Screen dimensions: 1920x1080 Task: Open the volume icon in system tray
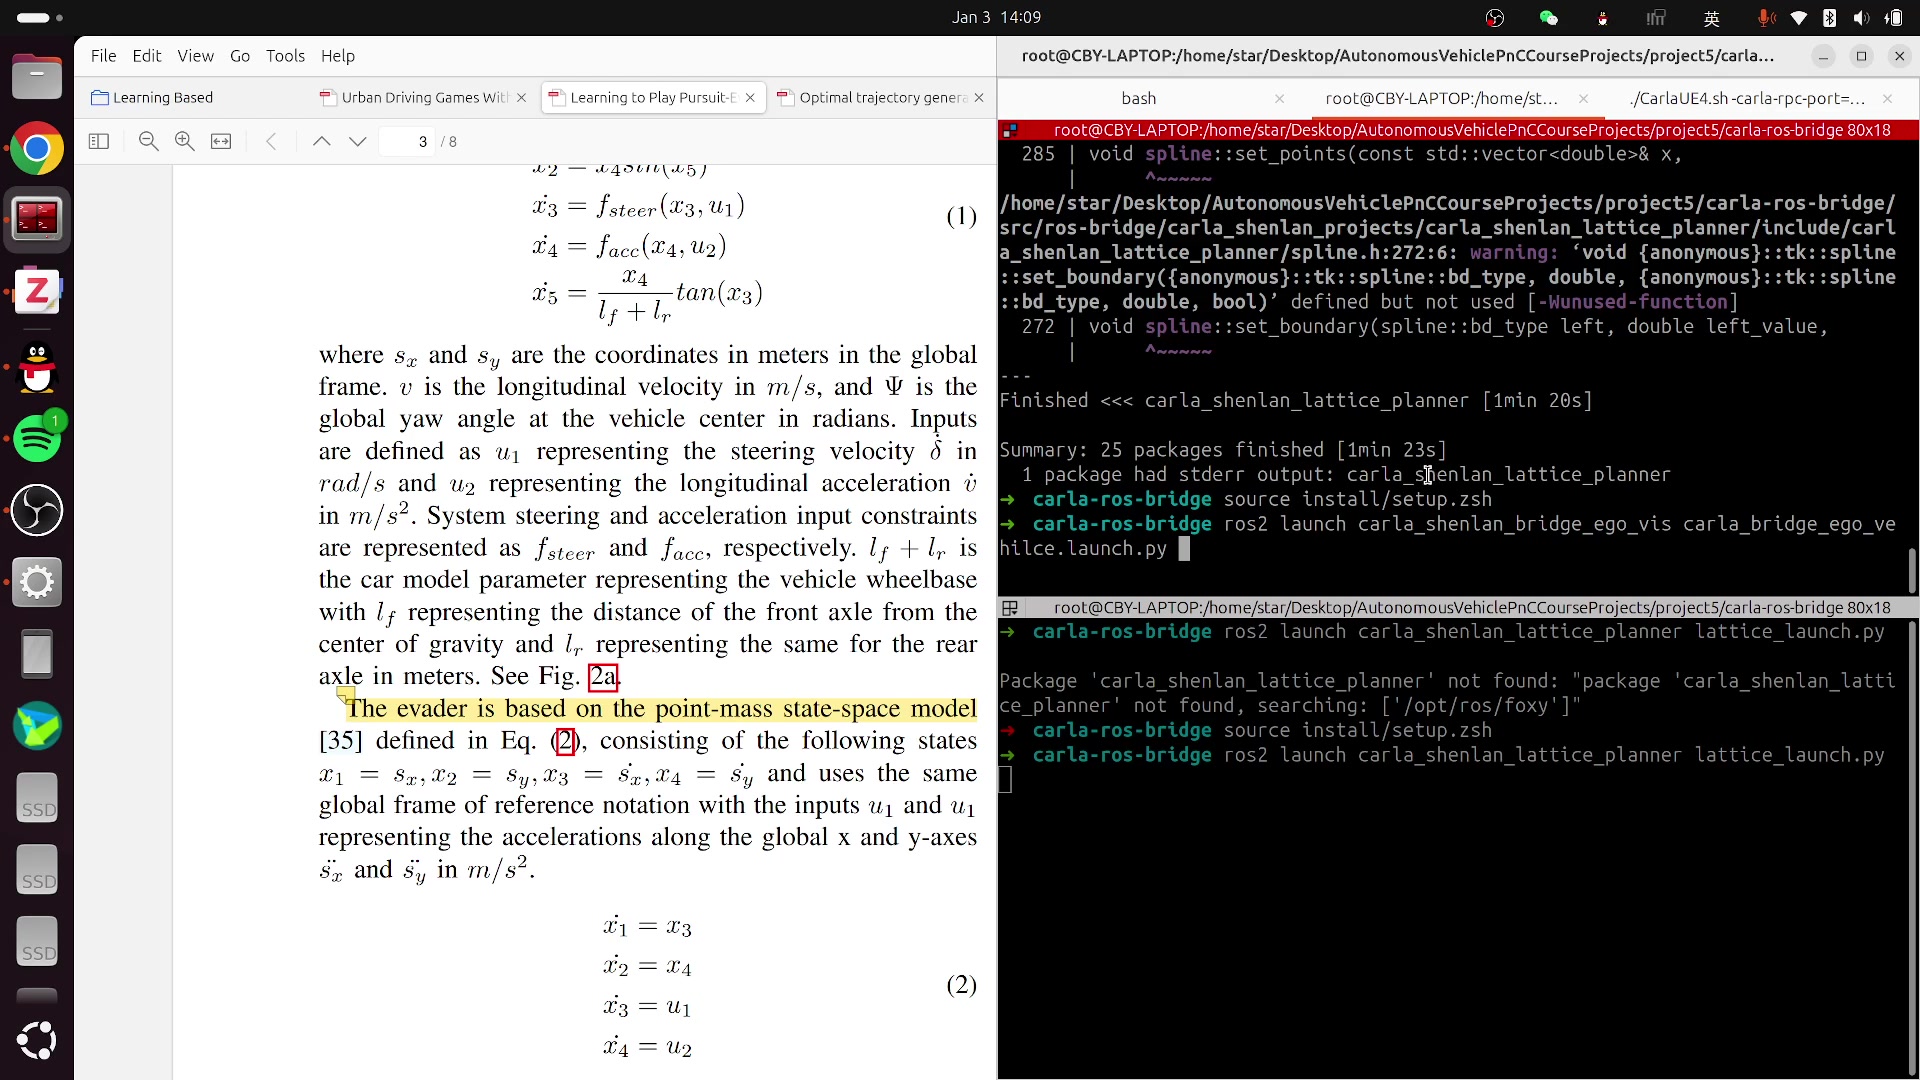pyautogui.click(x=1860, y=18)
